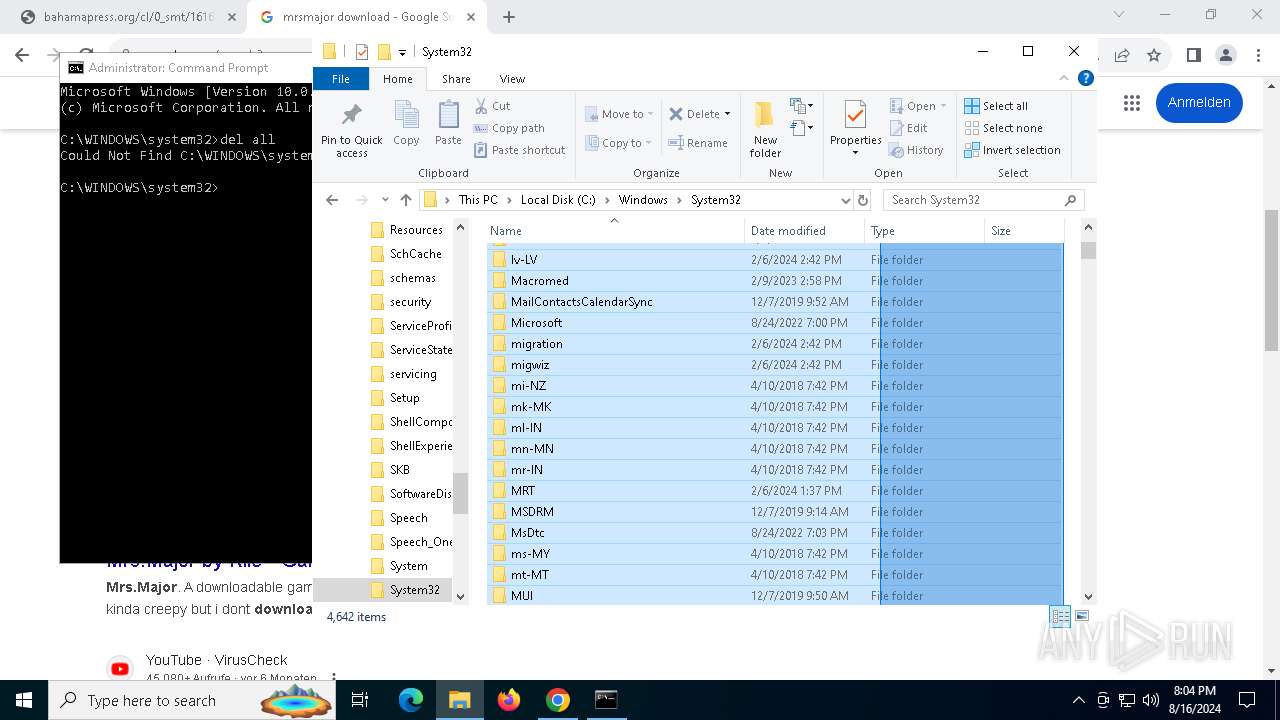The width and height of the screenshot is (1280, 720).
Task: Click the Copy ribbon icon
Action: pyautogui.click(x=406, y=124)
